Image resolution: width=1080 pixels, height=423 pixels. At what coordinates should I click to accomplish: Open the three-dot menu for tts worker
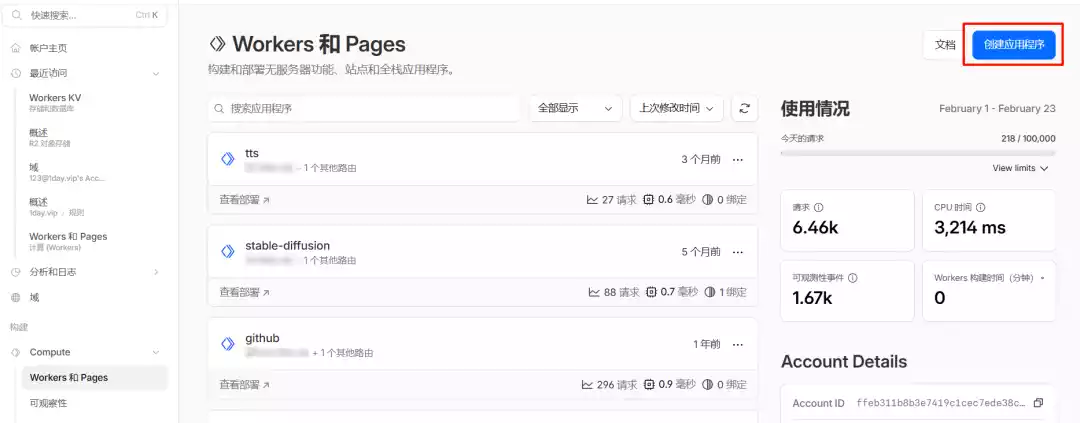pyautogui.click(x=738, y=160)
